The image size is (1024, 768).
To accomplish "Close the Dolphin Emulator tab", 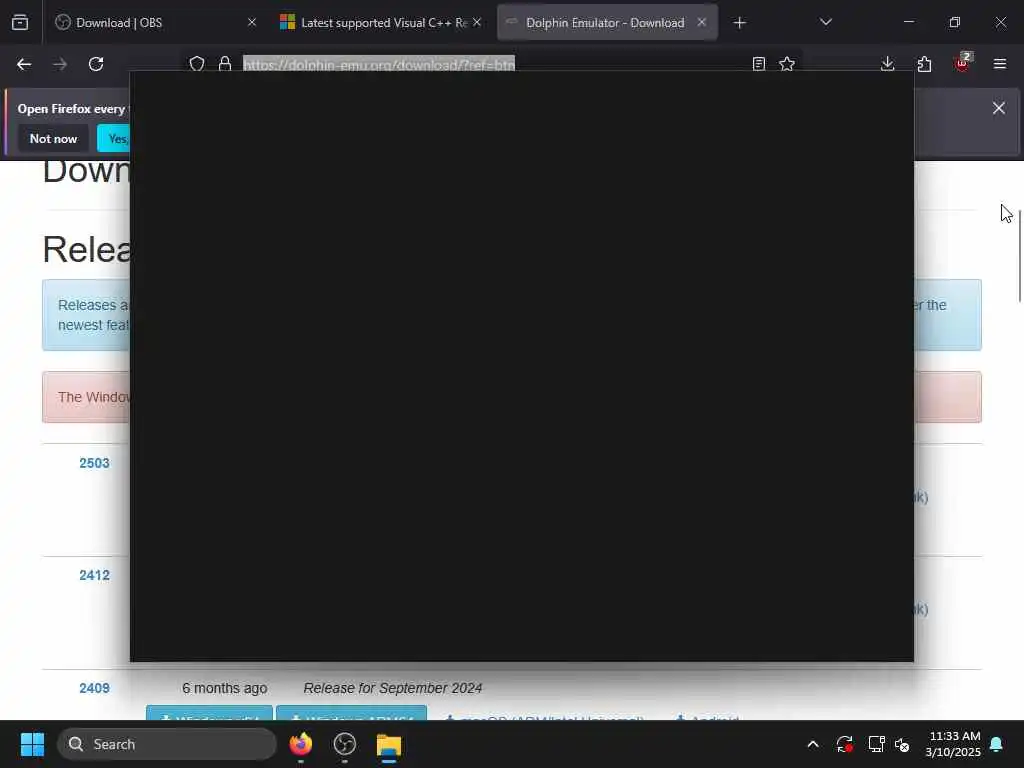I will [x=701, y=22].
